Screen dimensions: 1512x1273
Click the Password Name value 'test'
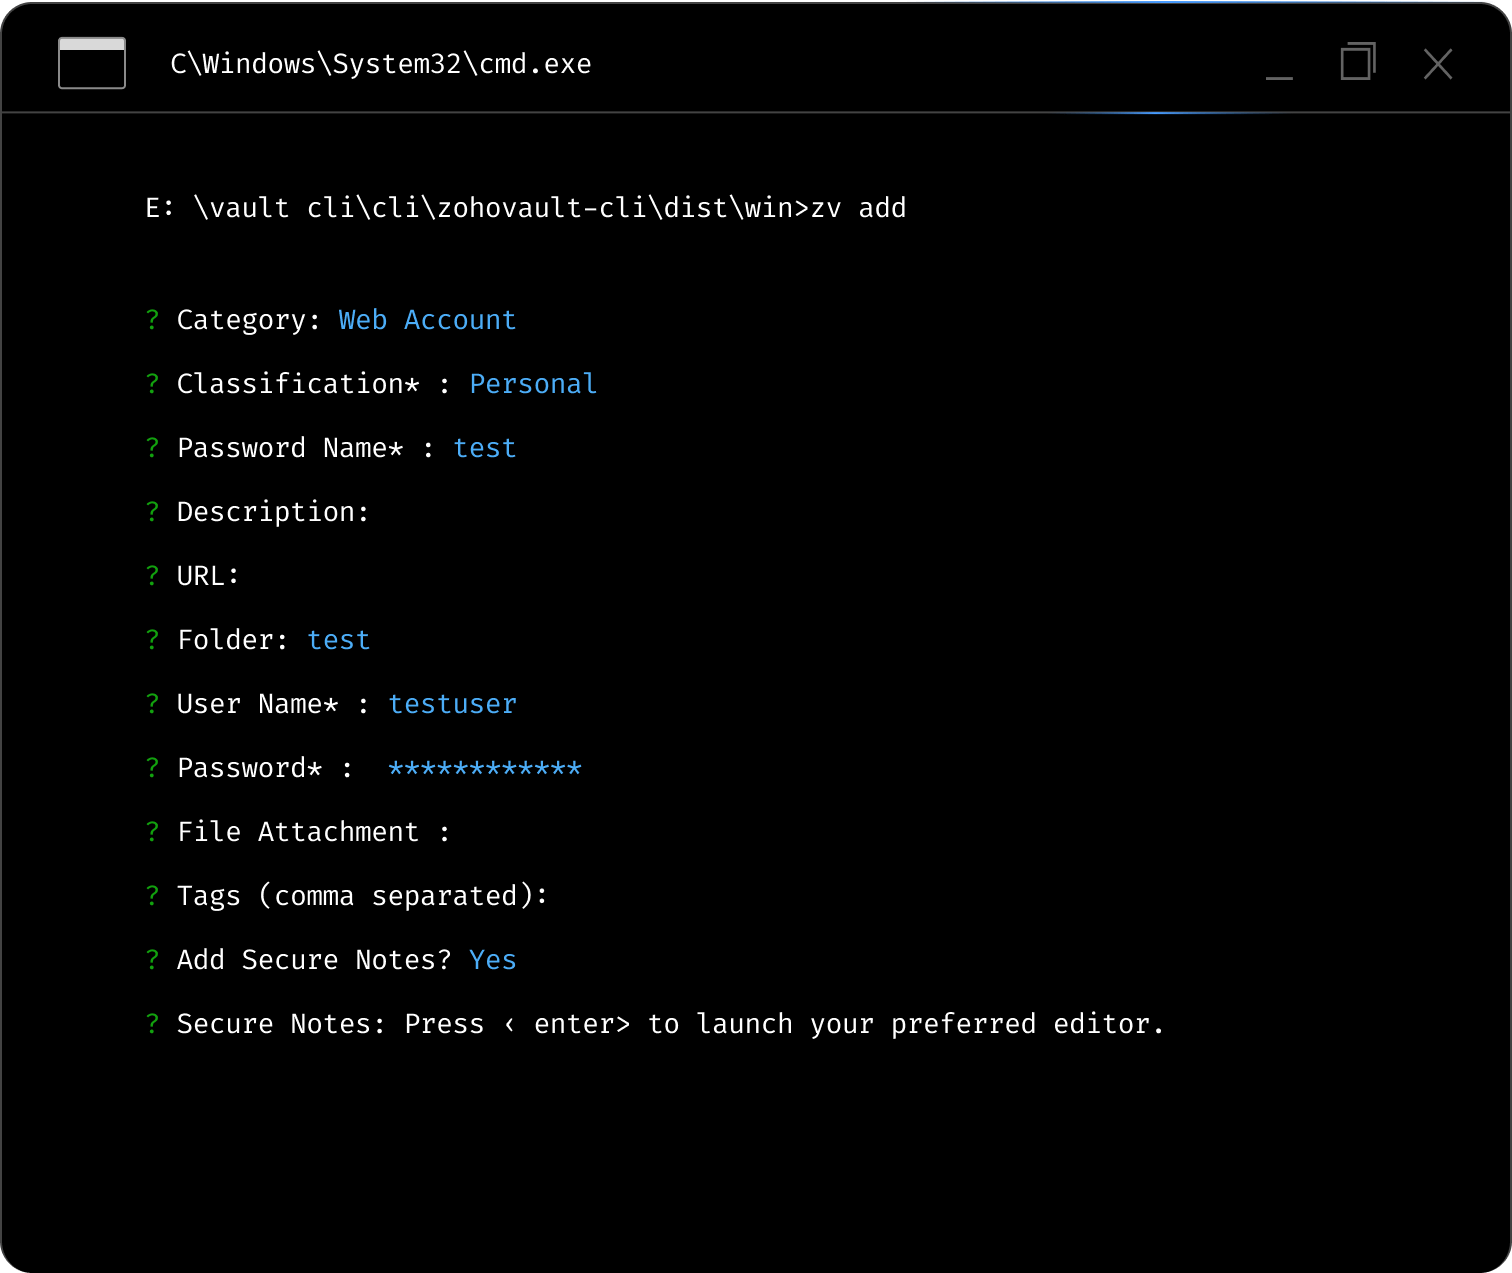tap(485, 448)
